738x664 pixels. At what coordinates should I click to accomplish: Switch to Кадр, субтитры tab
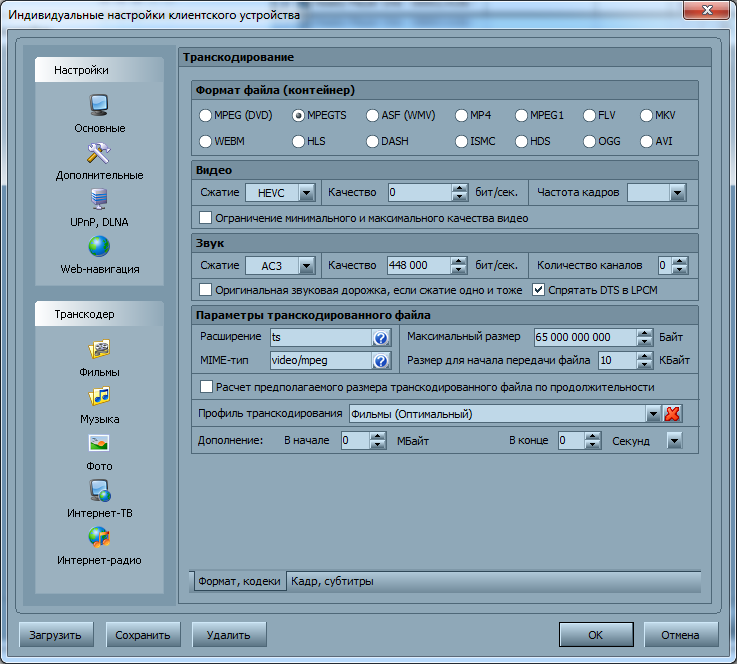tap(331, 581)
